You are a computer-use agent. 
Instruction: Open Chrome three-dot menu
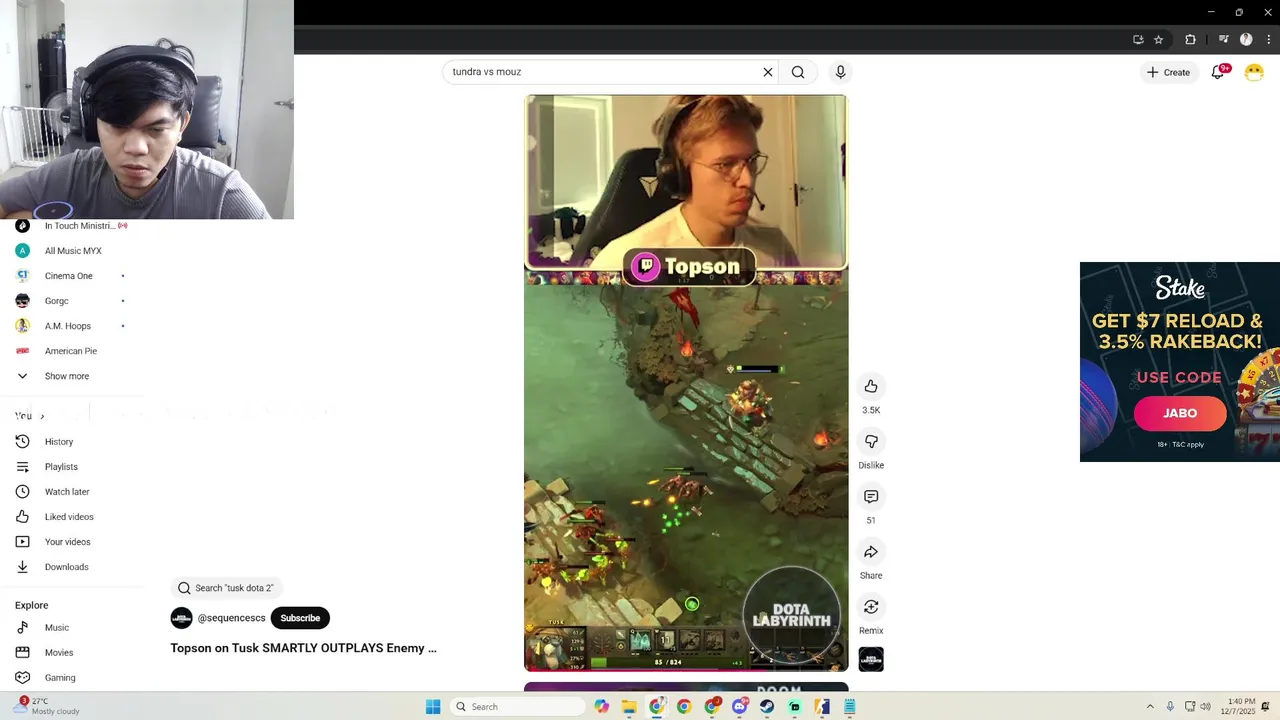1268,40
